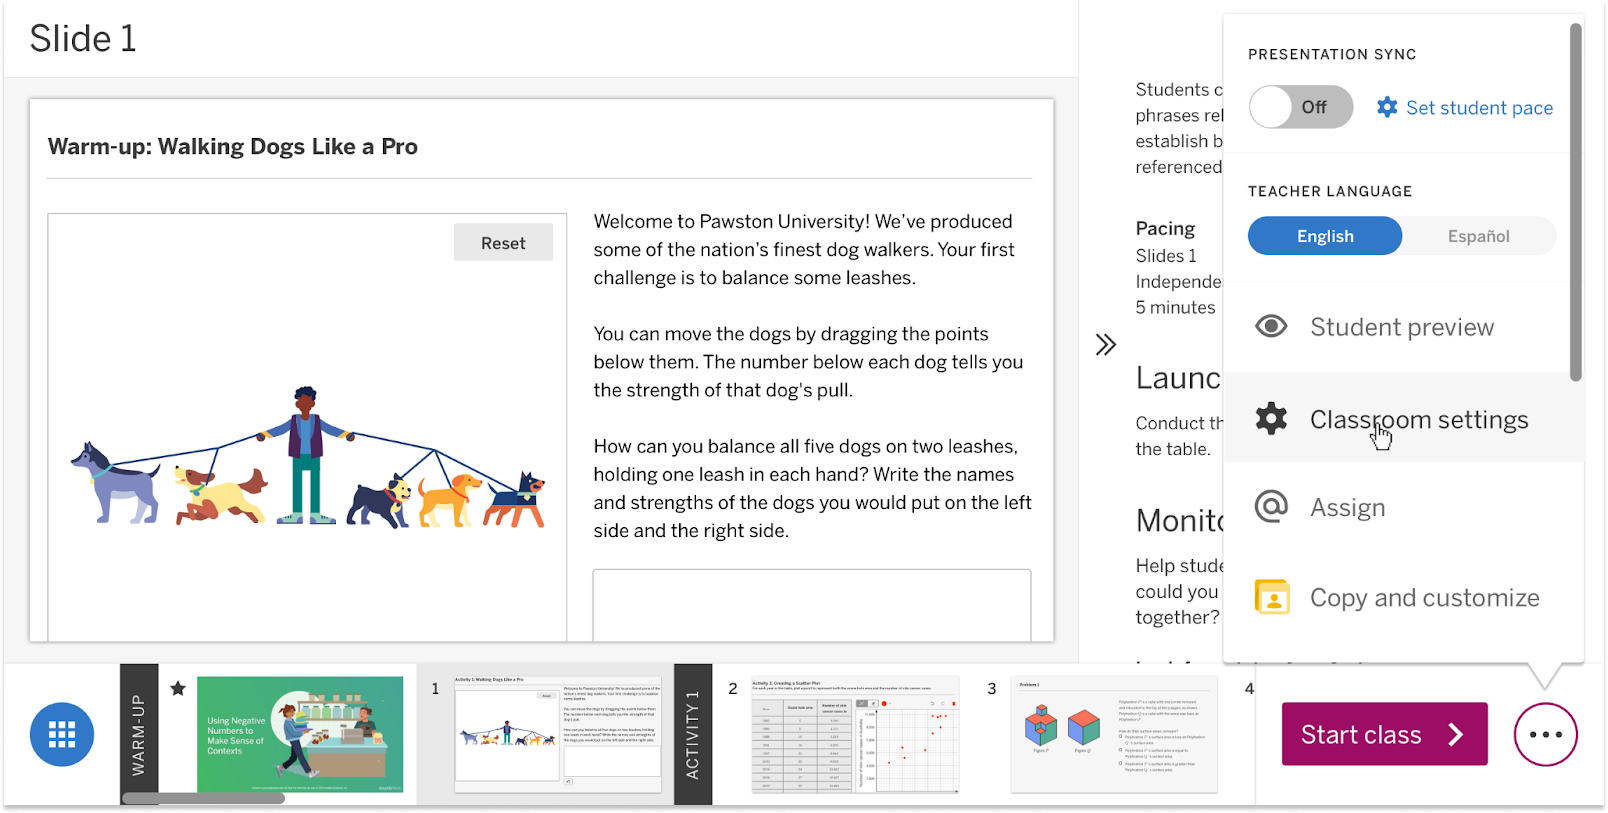This screenshot has width=1608, height=813.
Task: Click the Start class button
Action: [1384, 734]
